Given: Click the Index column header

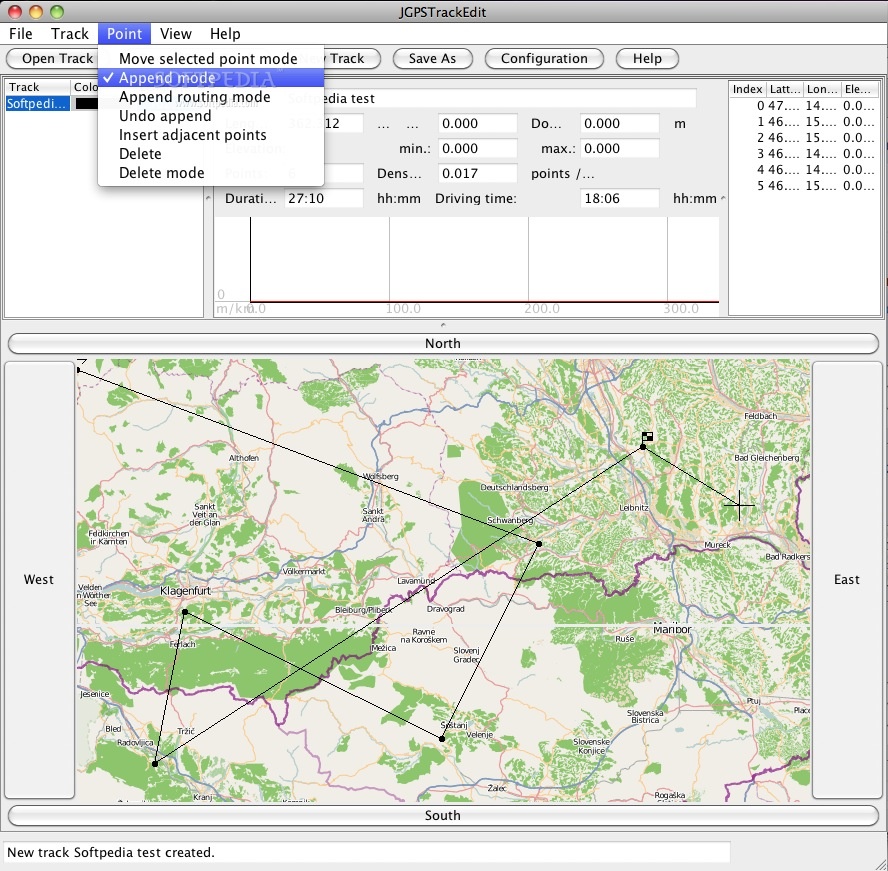Looking at the screenshot, I should 748,89.
